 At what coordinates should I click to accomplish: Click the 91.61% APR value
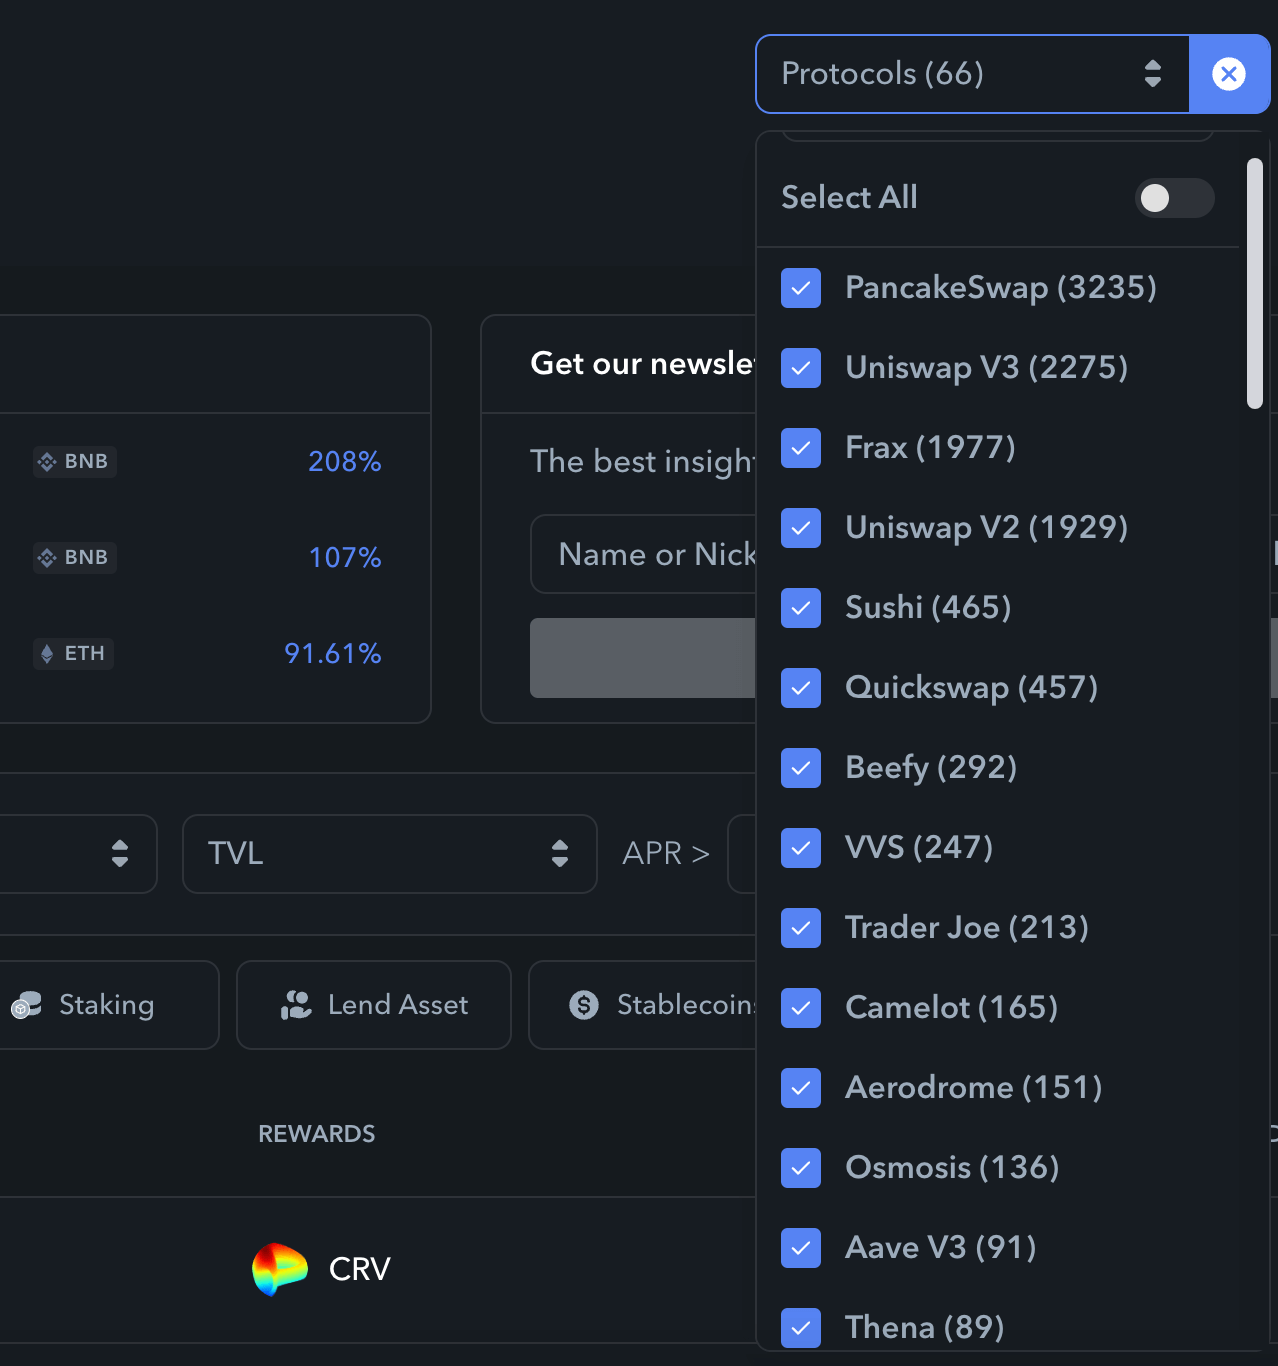(333, 654)
